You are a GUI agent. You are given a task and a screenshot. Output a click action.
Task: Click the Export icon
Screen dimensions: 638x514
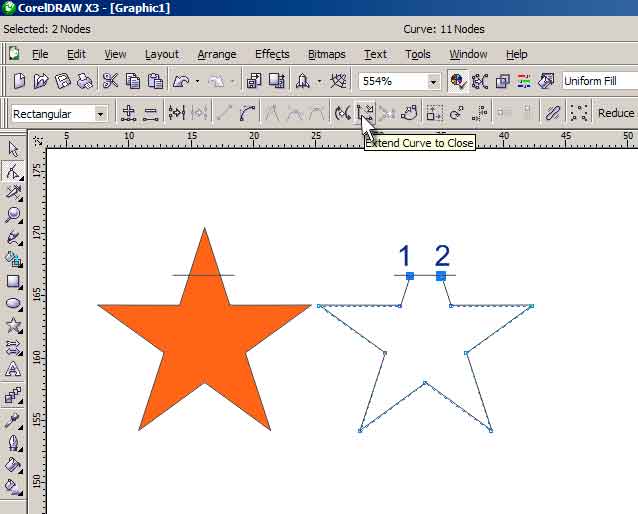(277, 81)
